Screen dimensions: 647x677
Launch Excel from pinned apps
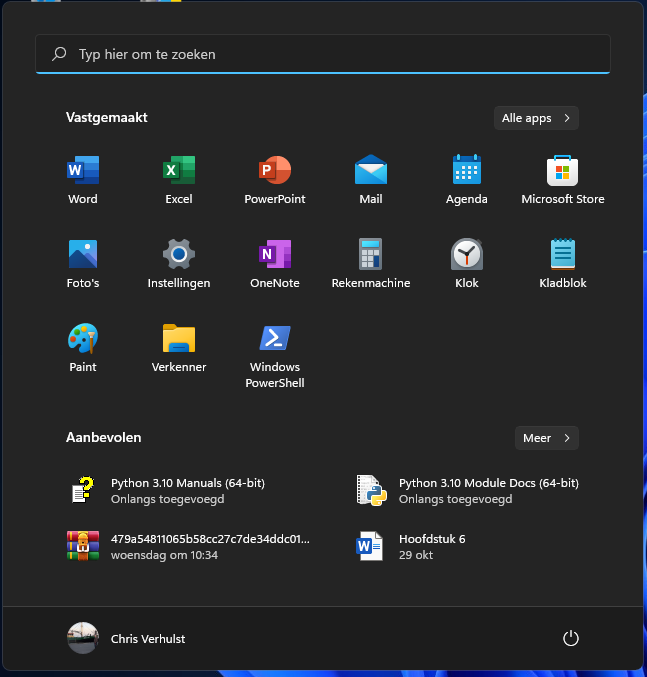pos(179,170)
